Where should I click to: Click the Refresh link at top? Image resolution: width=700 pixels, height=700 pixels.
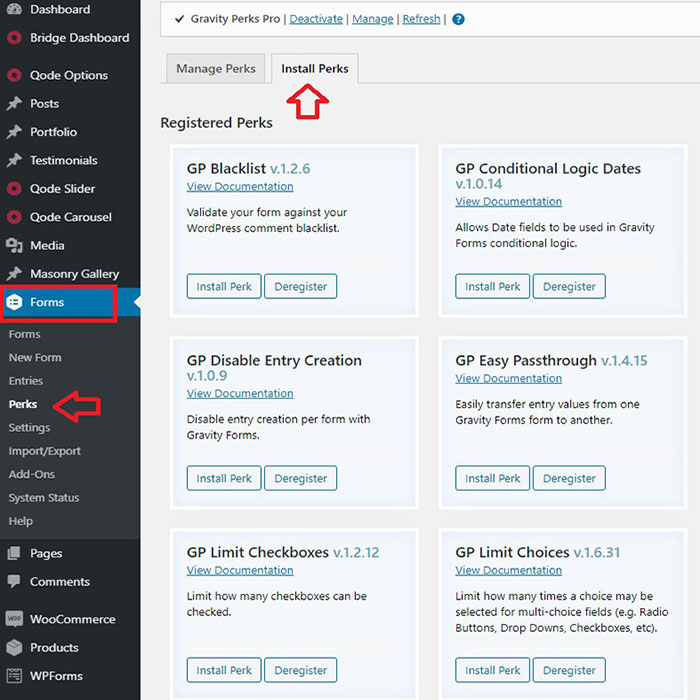coord(423,19)
